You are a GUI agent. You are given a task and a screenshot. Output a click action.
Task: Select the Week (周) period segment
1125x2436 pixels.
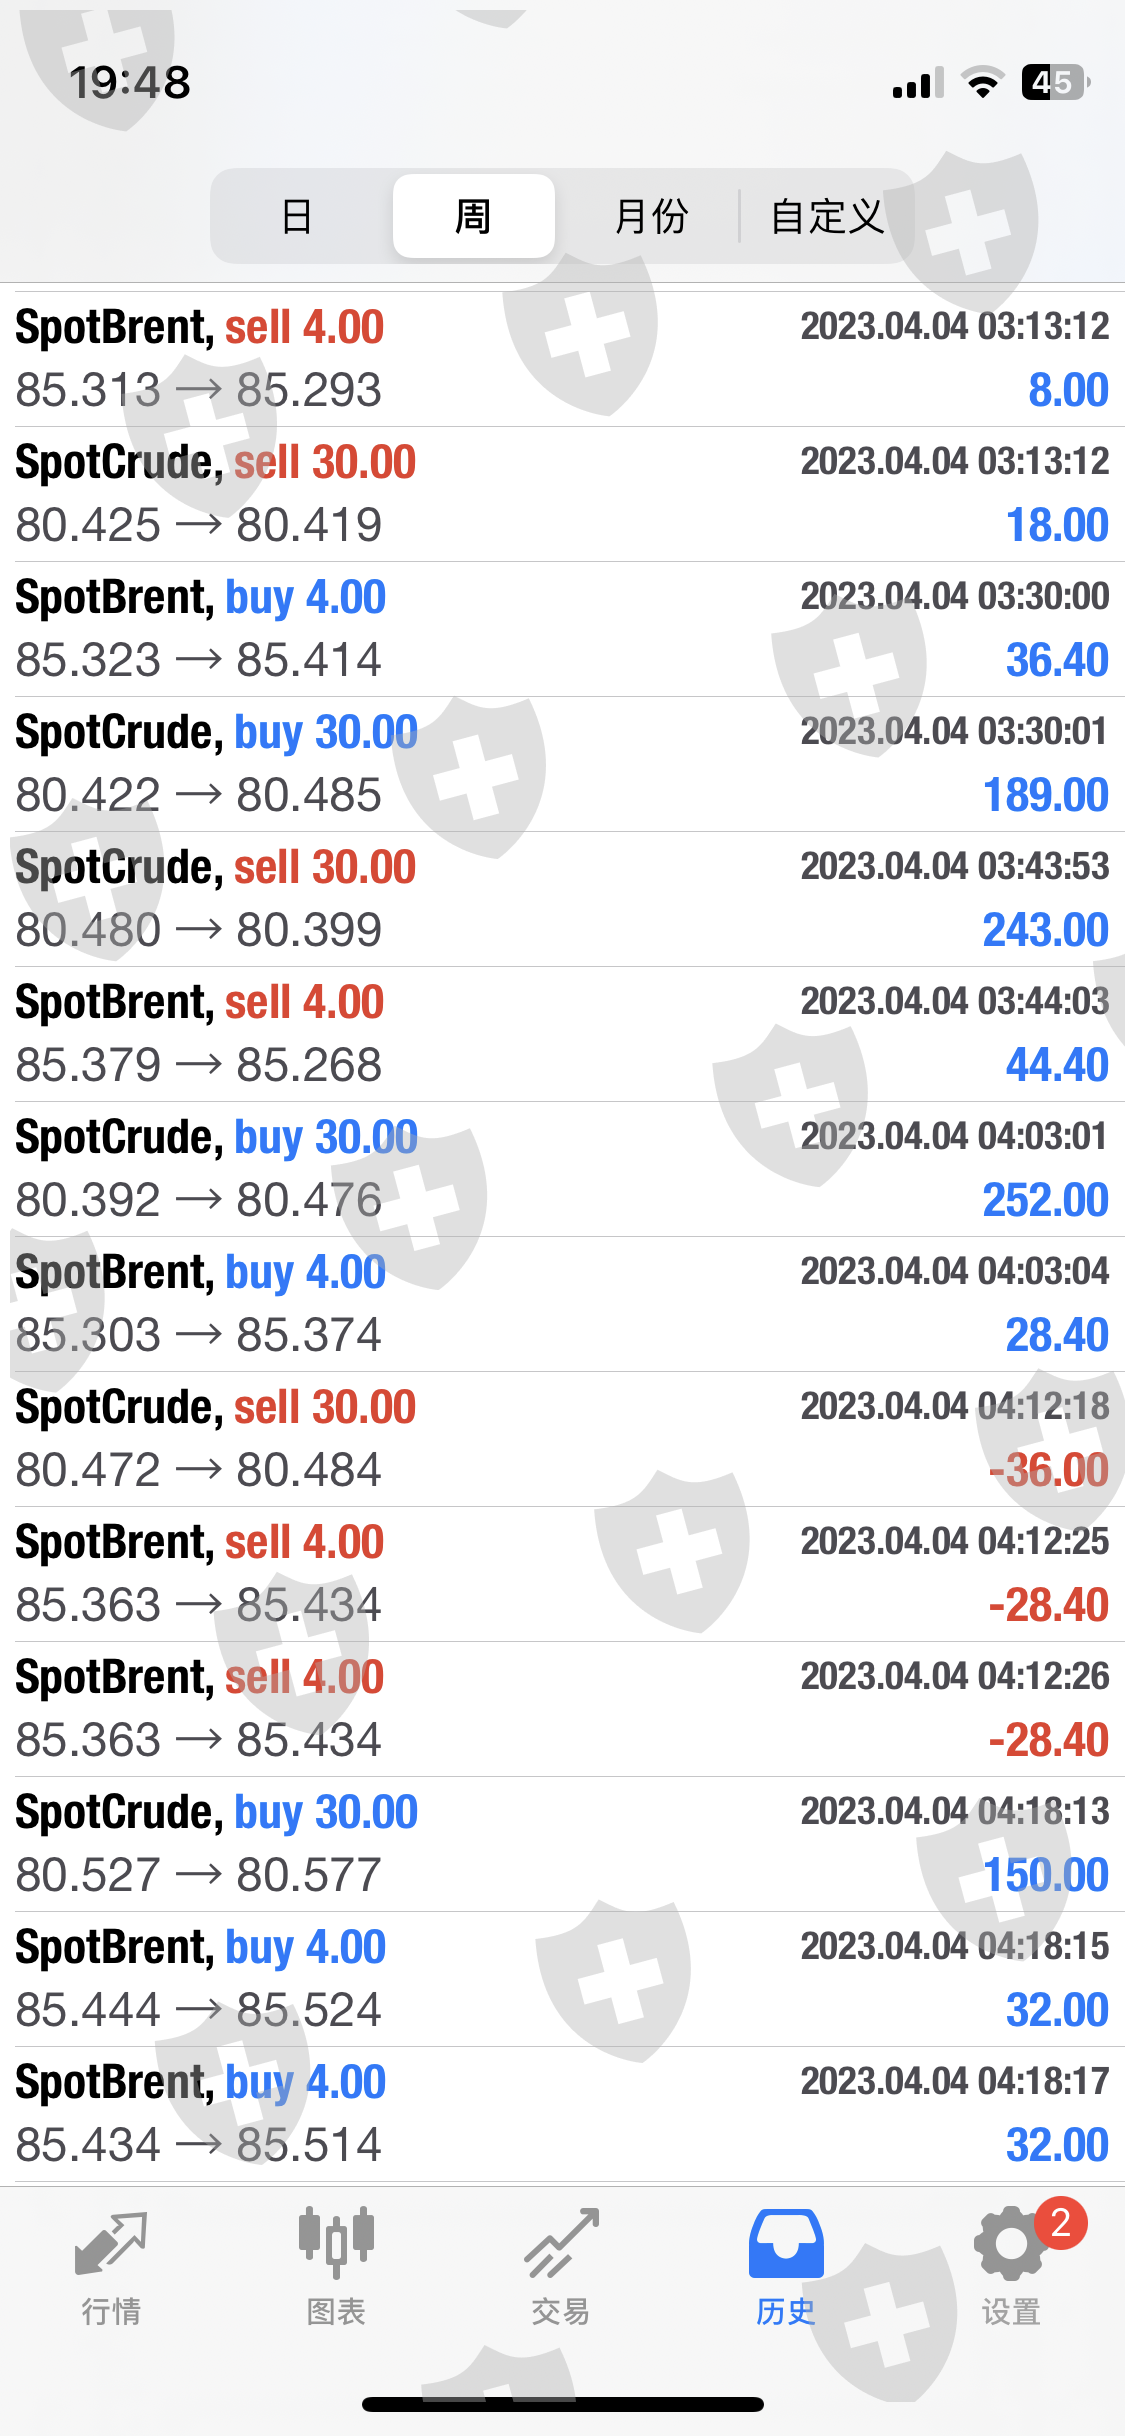pyautogui.click(x=473, y=216)
